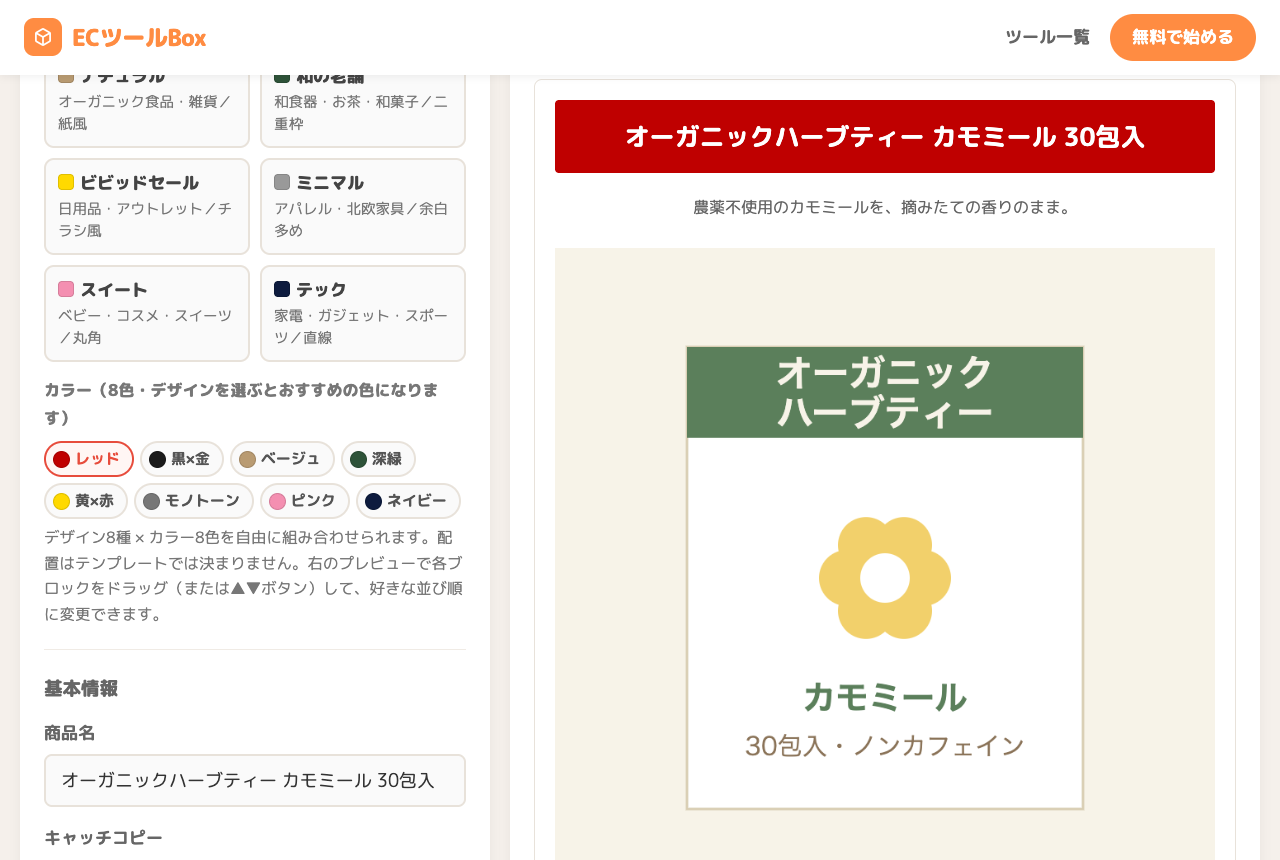Click the キャッチコピー field label
The width and height of the screenshot is (1280, 860).
coord(103,837)
